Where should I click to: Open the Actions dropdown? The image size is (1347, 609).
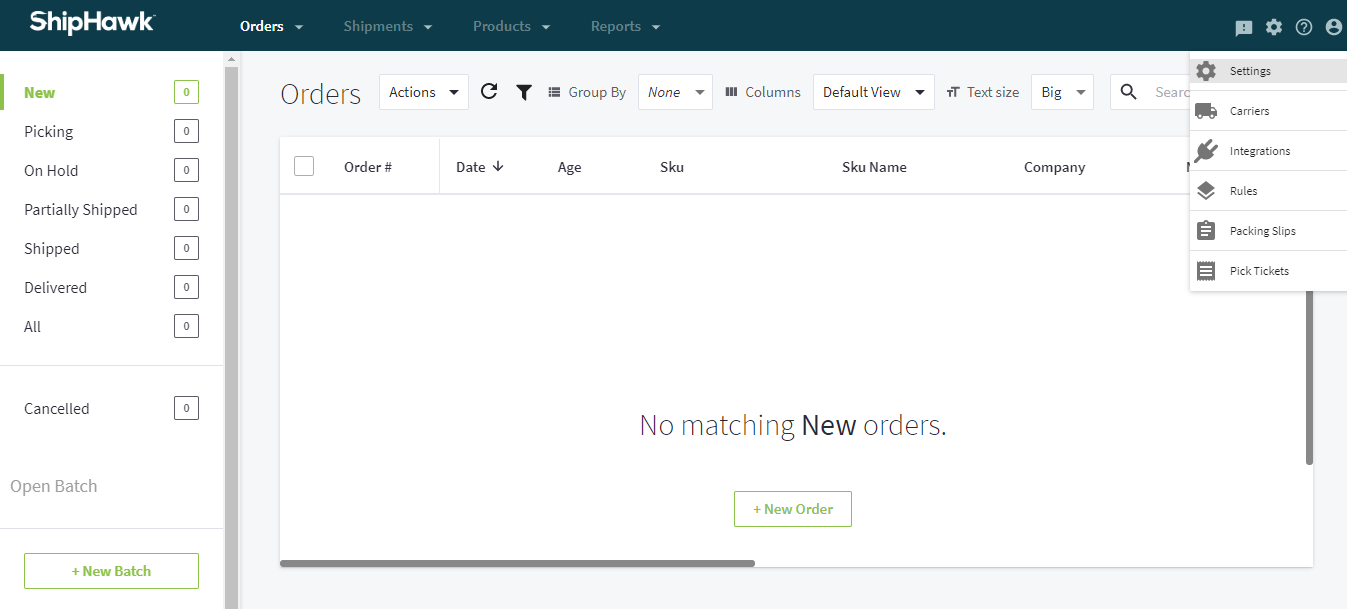coord(423,91)
